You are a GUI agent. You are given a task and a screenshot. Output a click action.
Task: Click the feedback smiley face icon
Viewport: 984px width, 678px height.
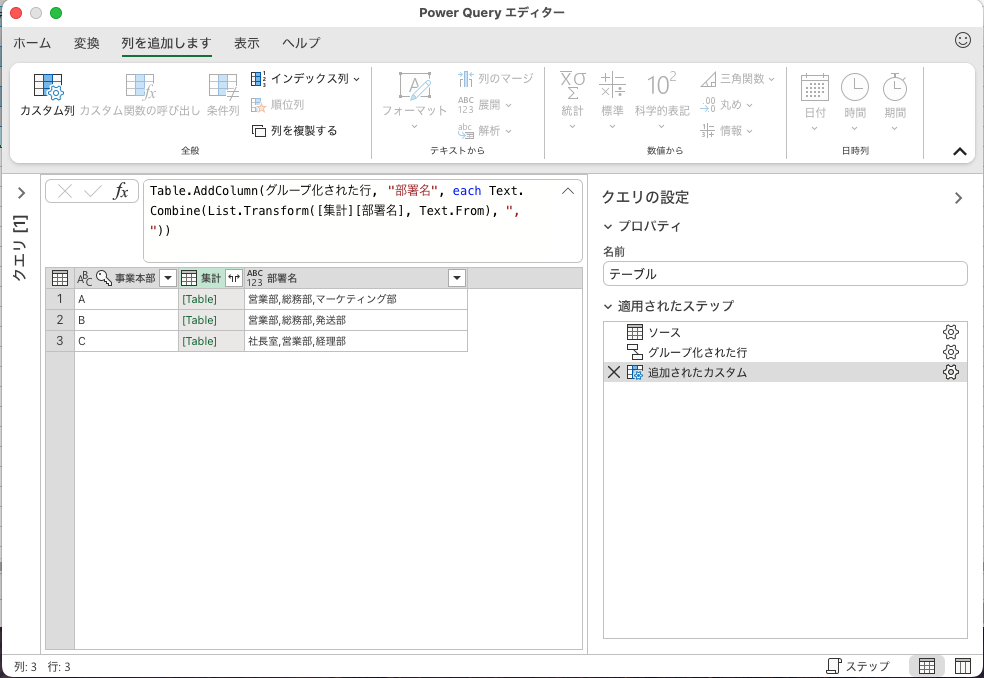point(963,41)
